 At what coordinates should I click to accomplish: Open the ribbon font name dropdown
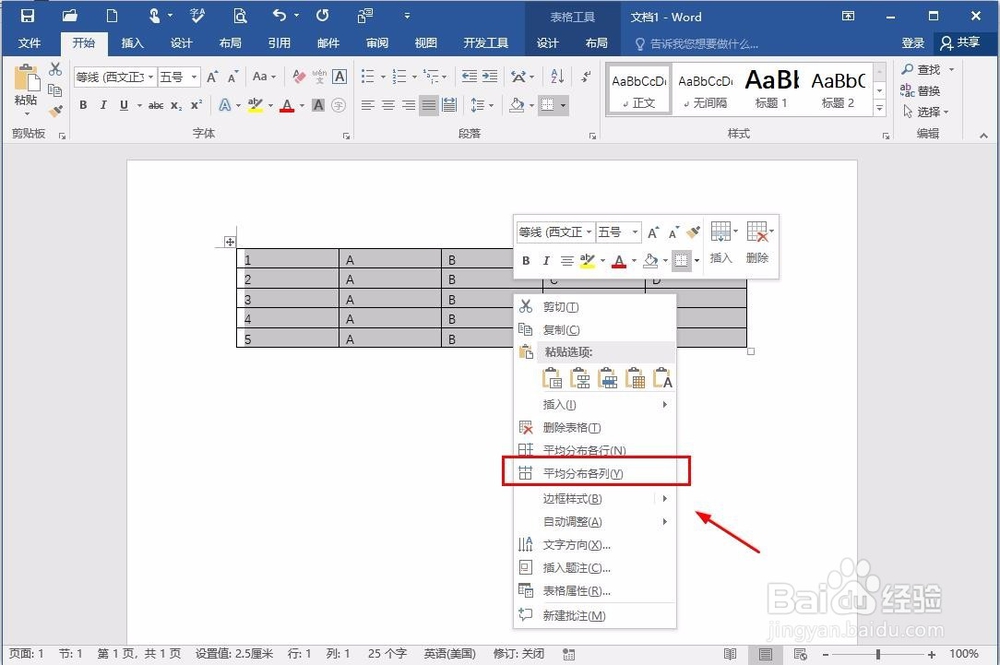click(151, 77)
